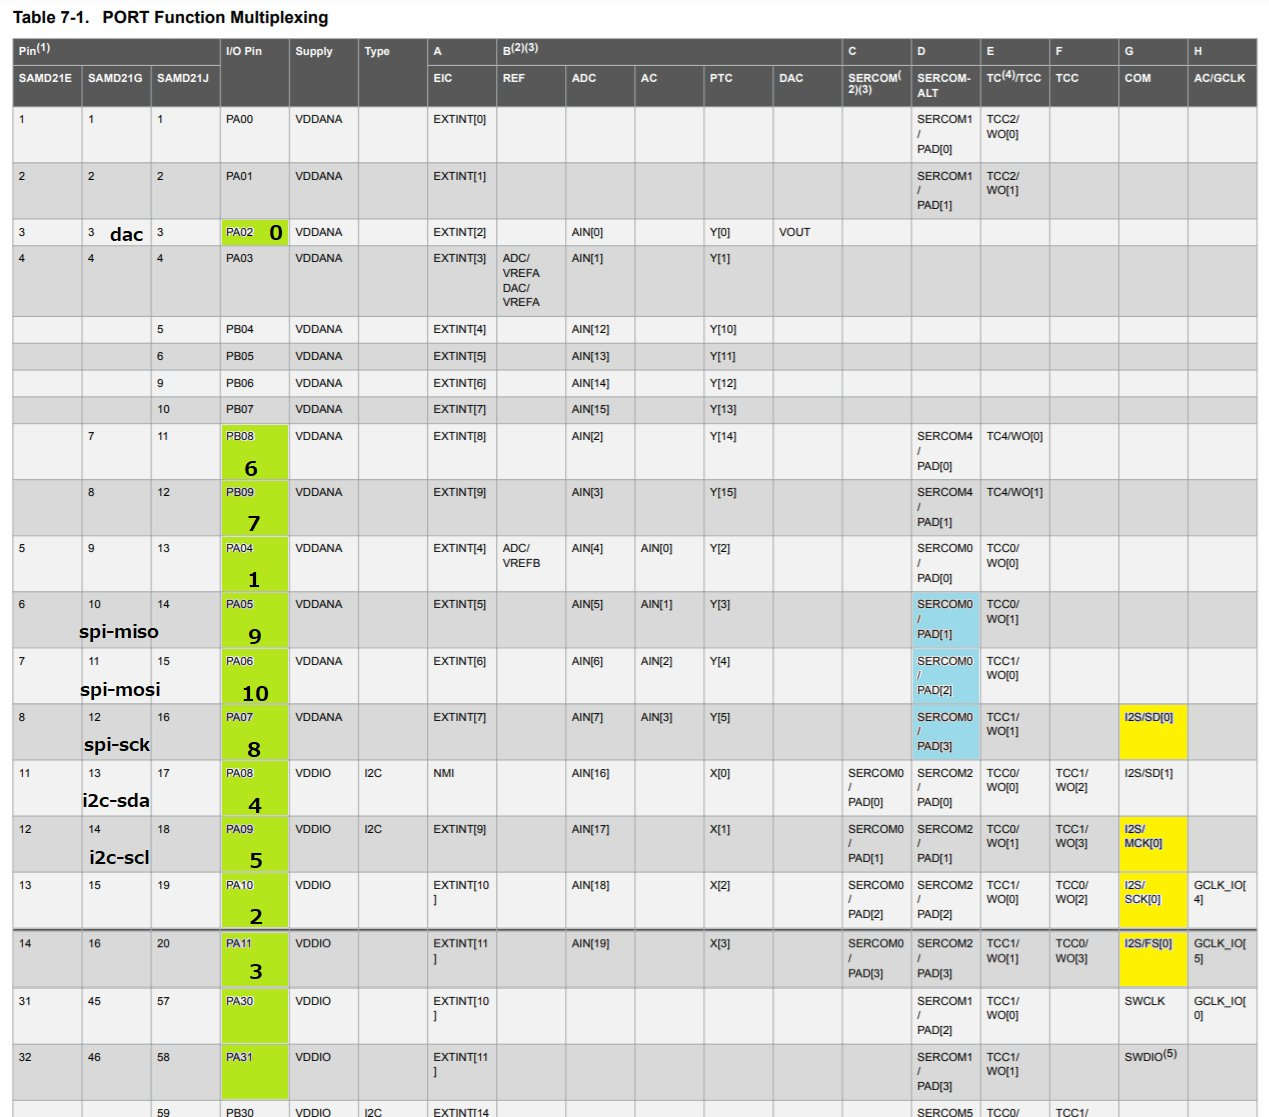Select the PB05 pin cell
1269x1117 pixels.
254,357
